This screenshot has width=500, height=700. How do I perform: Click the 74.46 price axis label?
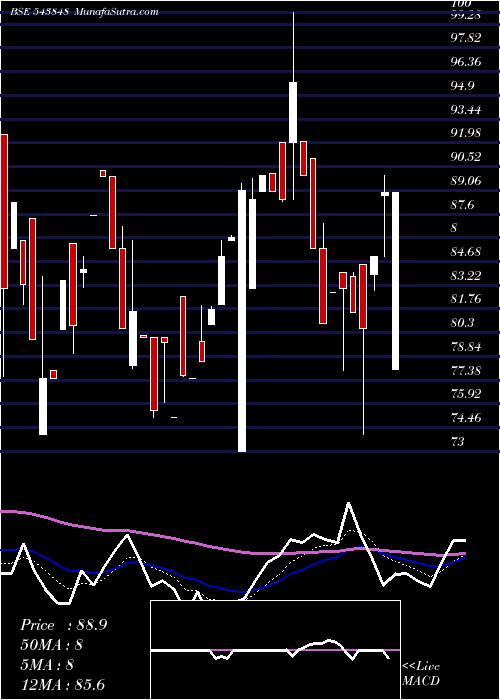point(466,418)
